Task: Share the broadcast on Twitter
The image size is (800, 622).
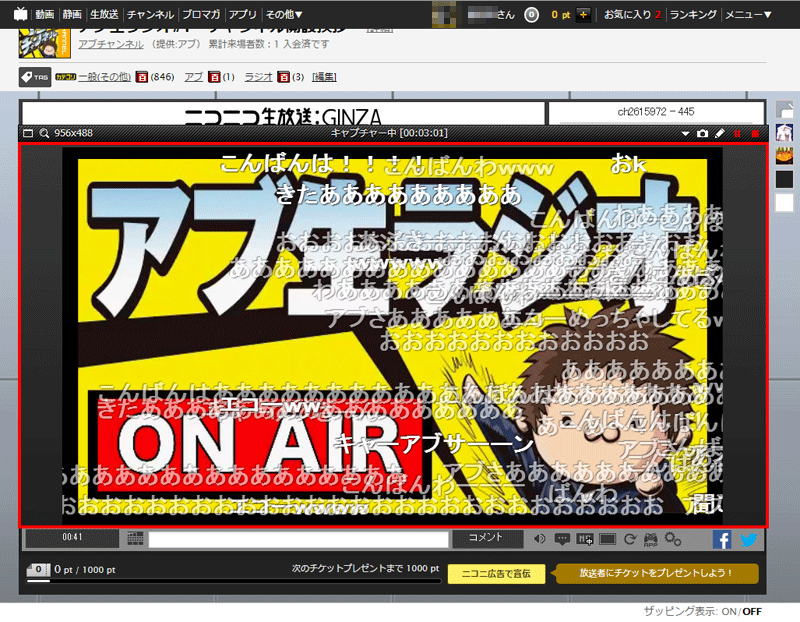Action: [x=748, y=539]
